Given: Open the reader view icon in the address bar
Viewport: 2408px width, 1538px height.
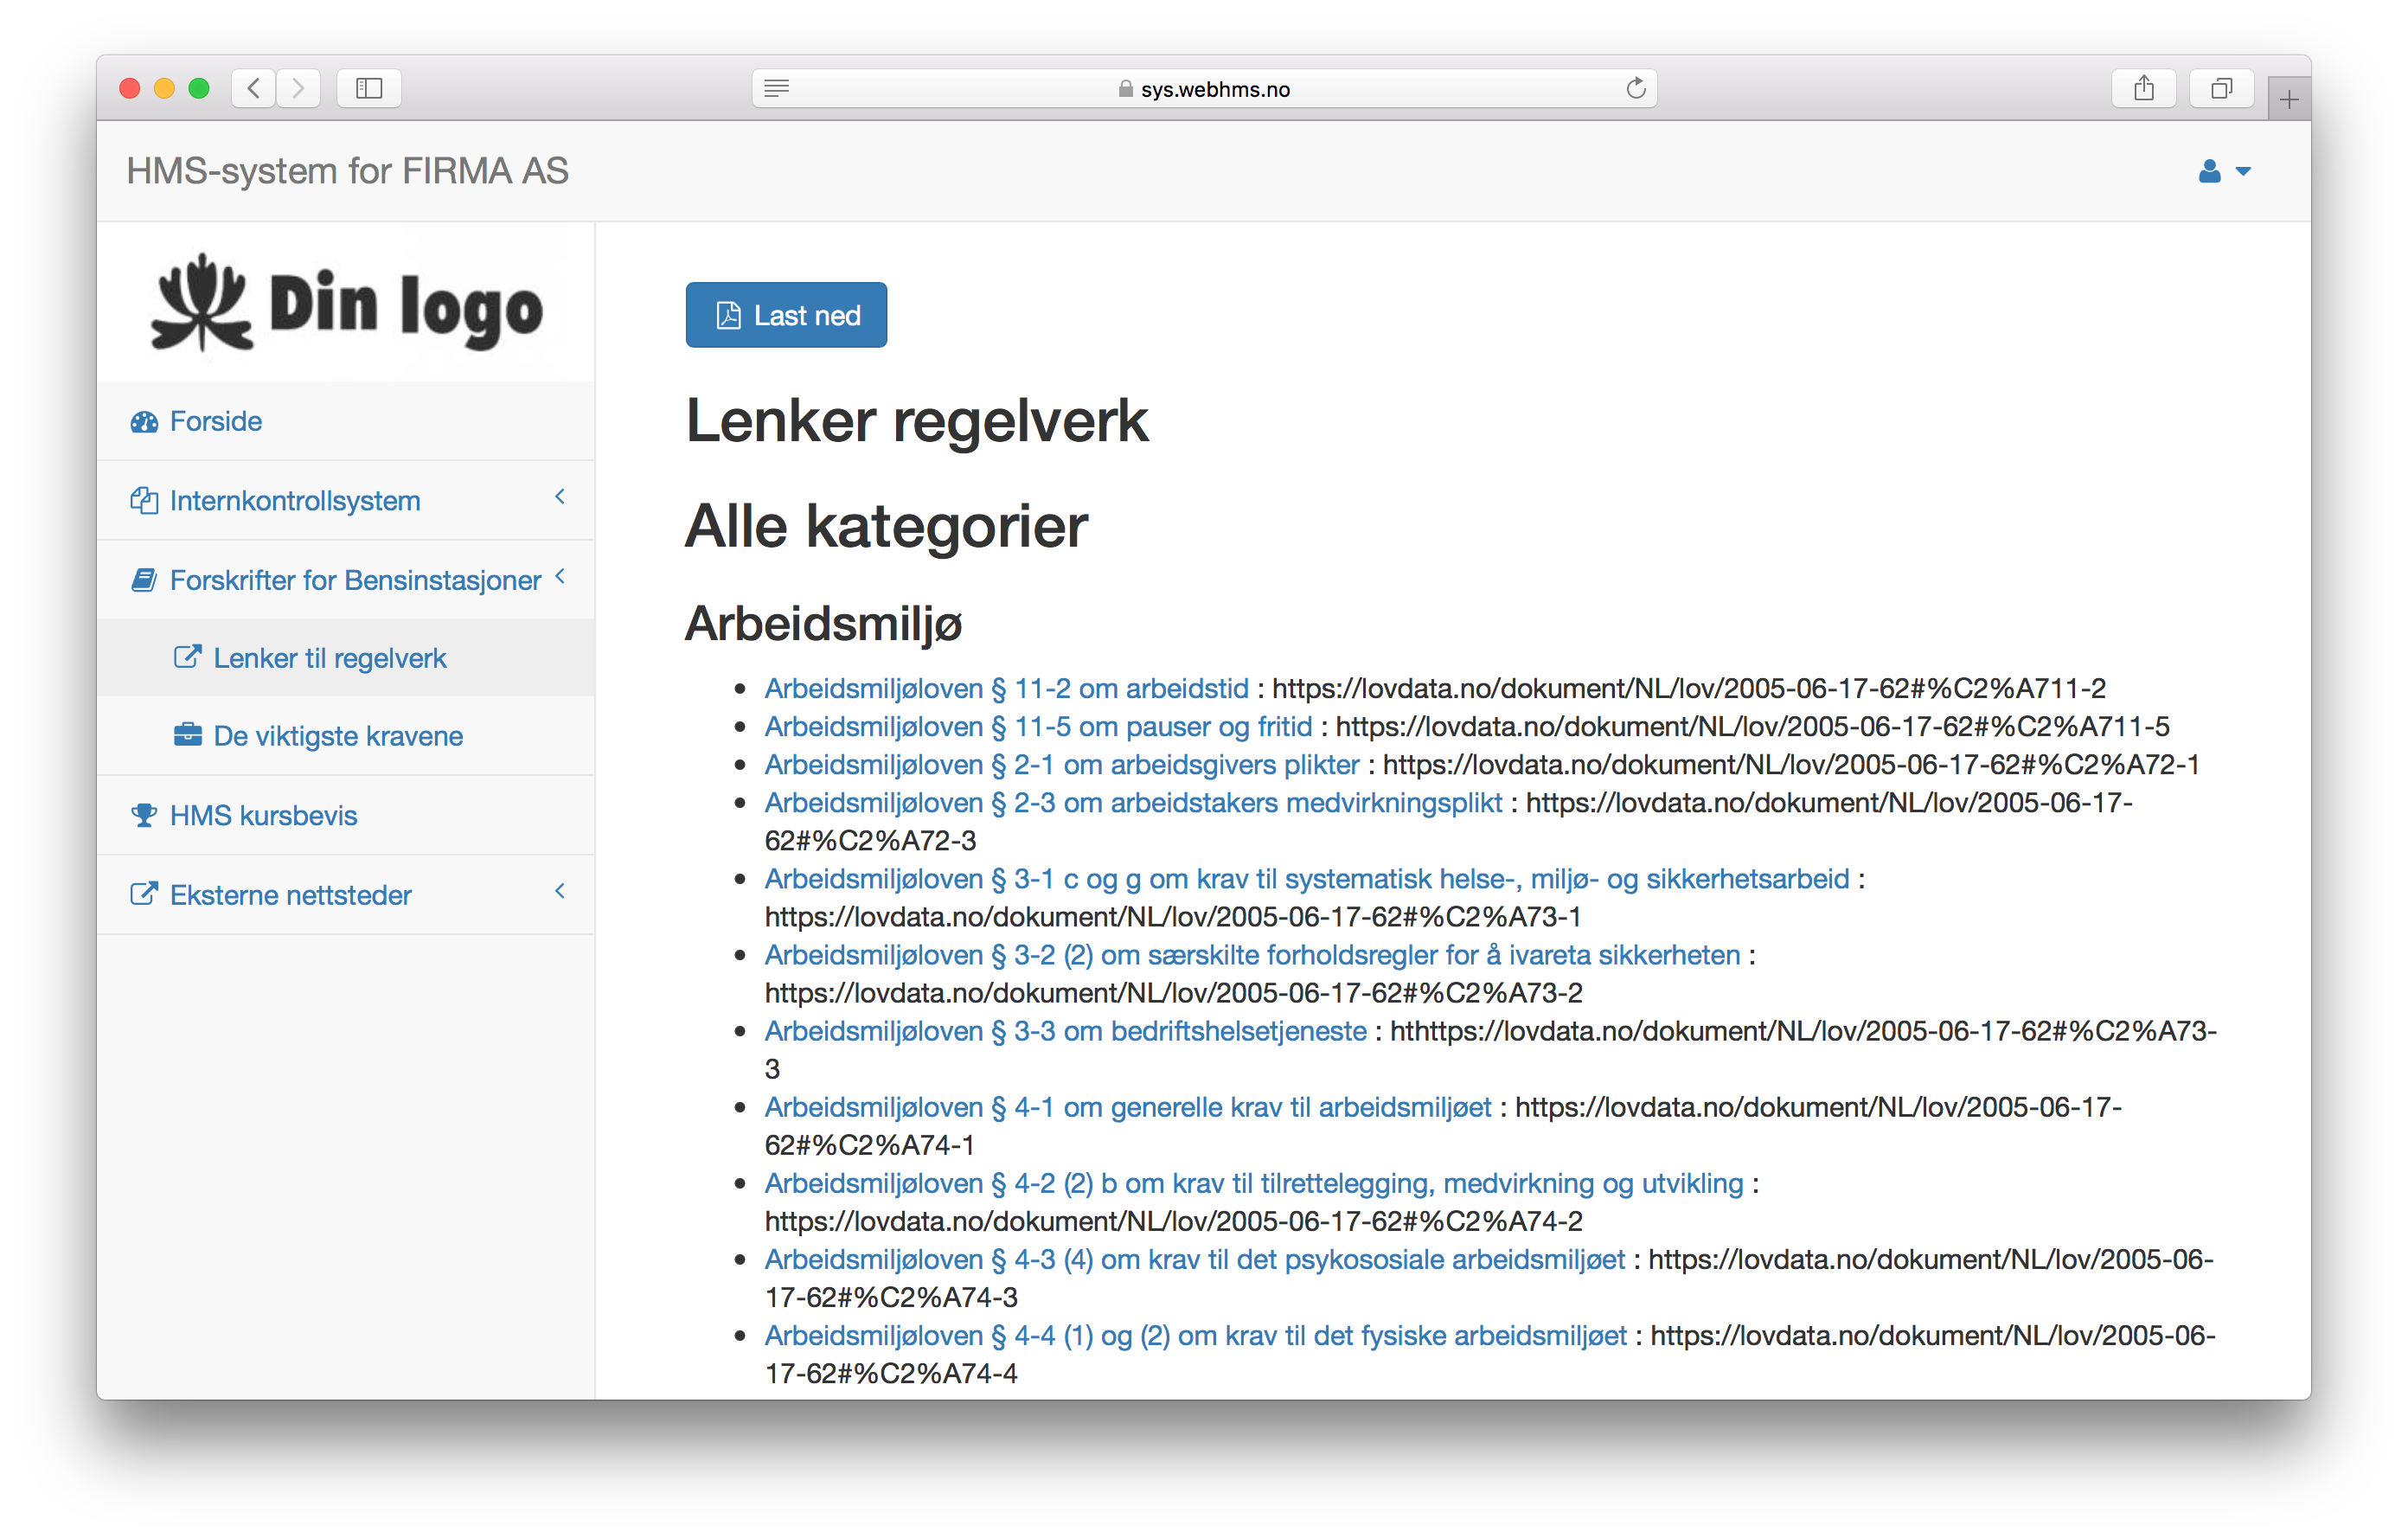Looking at the screenshot, I should pos(777,89).
